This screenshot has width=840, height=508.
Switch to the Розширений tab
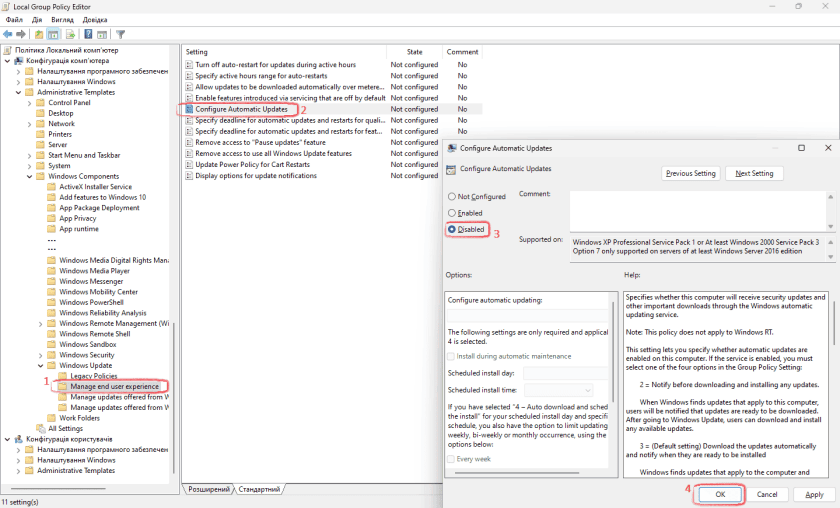tap(210, 489)
